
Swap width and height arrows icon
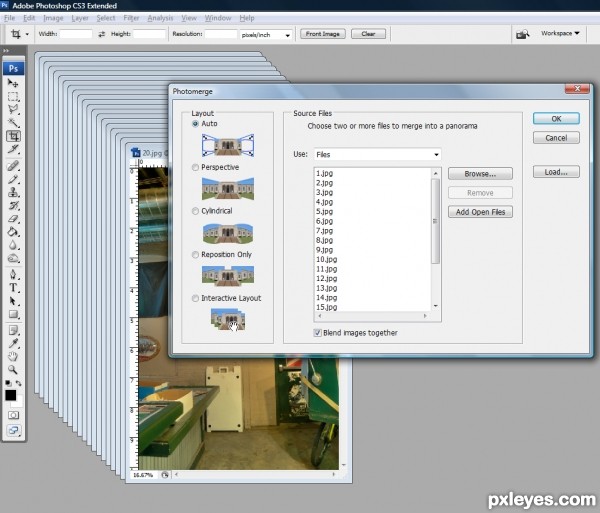(x=101, y=34)
